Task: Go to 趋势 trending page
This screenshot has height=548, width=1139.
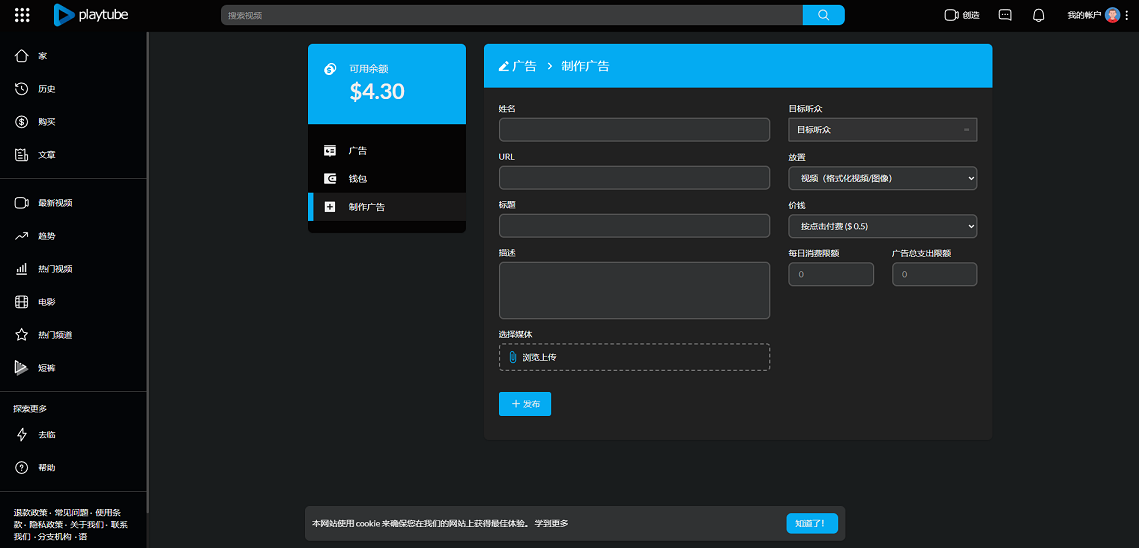Action: [46, 236]
